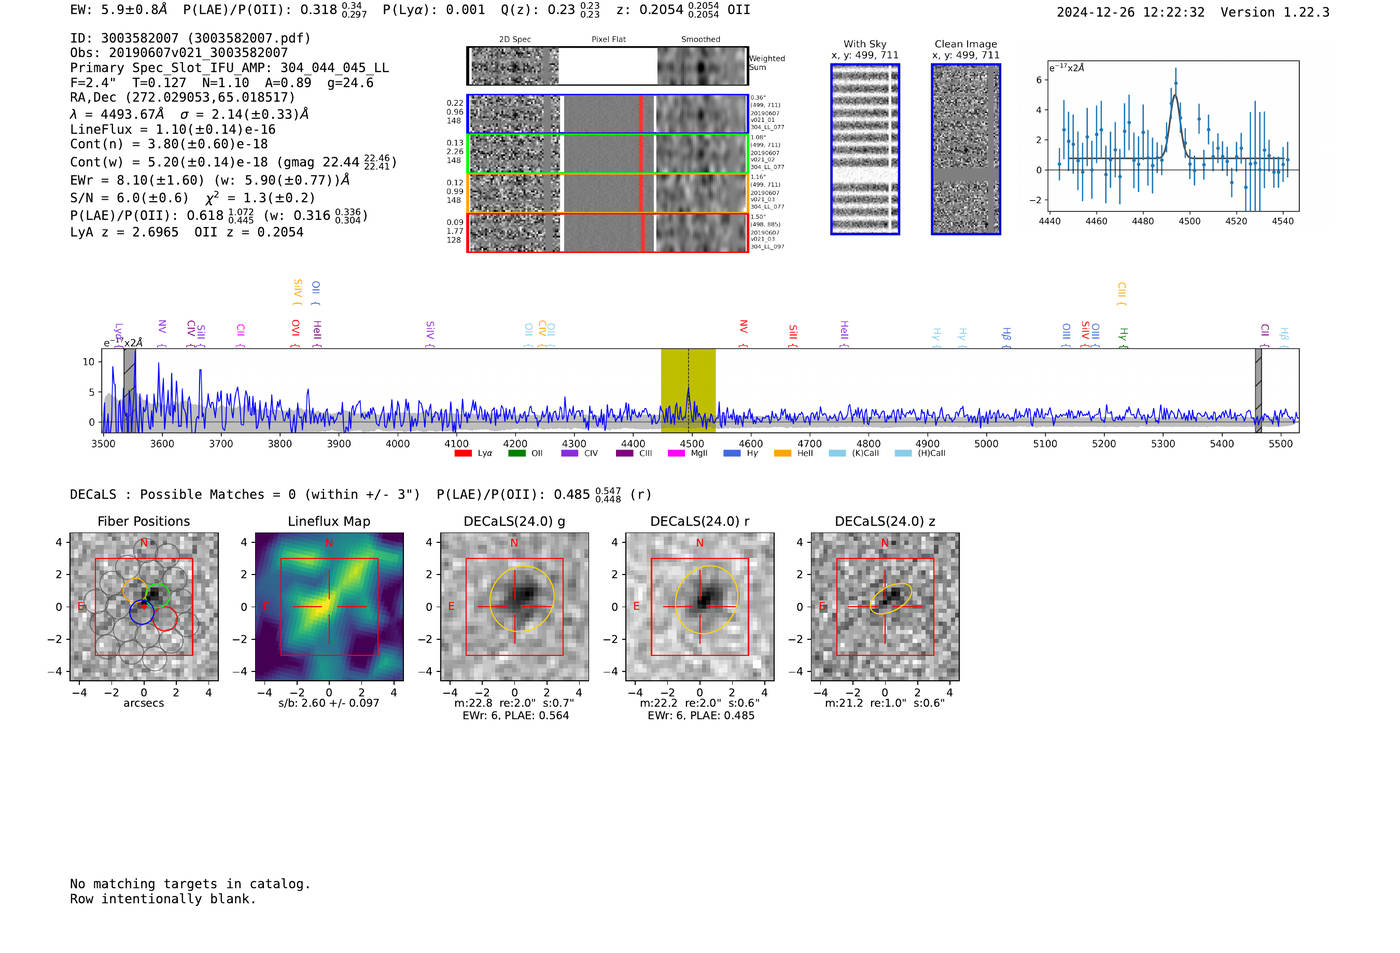
Task: Click the green fiber circle in Fiber Positions
Action: tap(157, 596)
